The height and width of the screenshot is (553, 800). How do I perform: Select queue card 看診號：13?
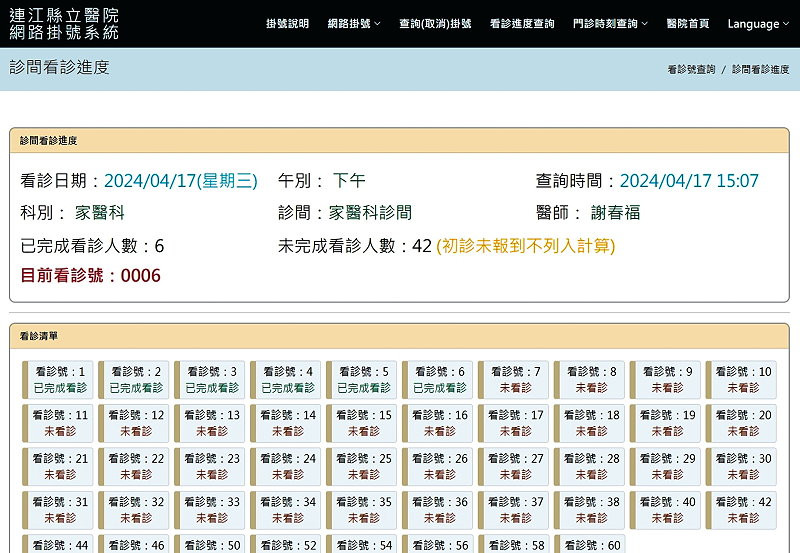click(x=209, y=423)
